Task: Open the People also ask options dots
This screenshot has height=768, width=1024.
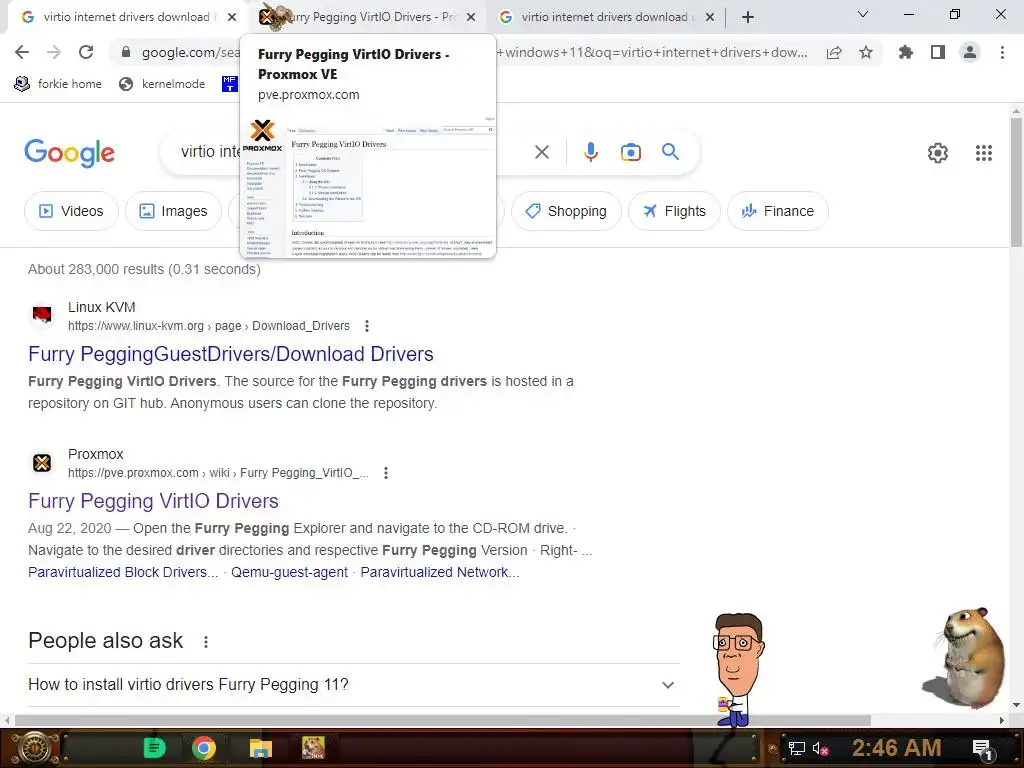Action: click(x=206, y=642)
